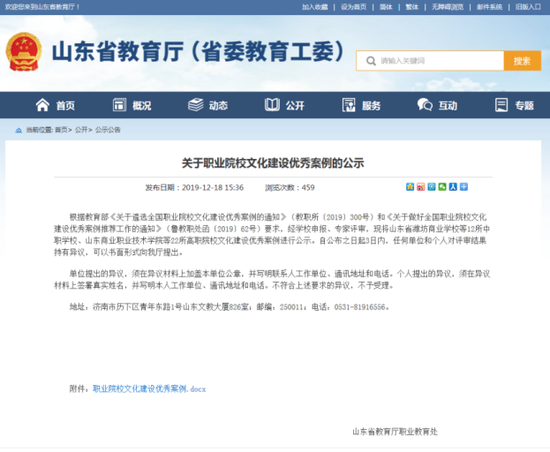Image resolution: width=550 pixels, height=452 pixels.
Task: Click the 当前位置 breadcrumb label
Action: pos(39,130)
